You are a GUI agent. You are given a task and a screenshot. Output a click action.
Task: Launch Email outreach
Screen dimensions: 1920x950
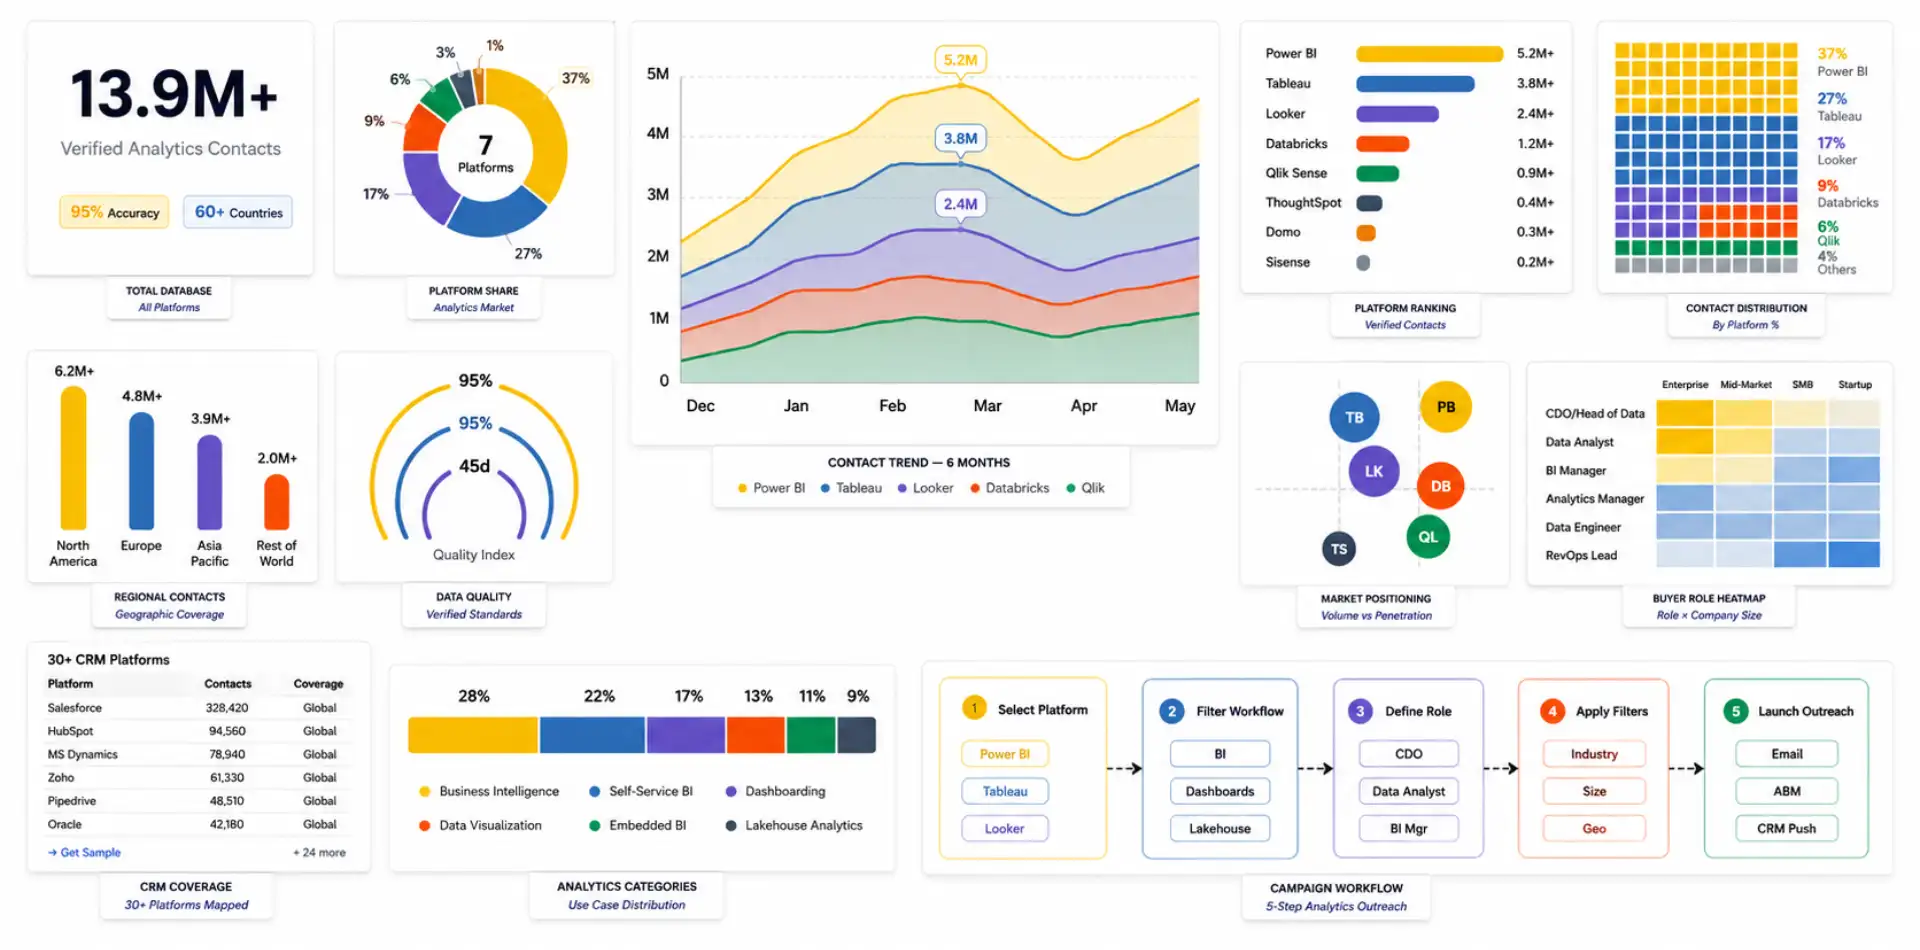tap(1787, 754)
